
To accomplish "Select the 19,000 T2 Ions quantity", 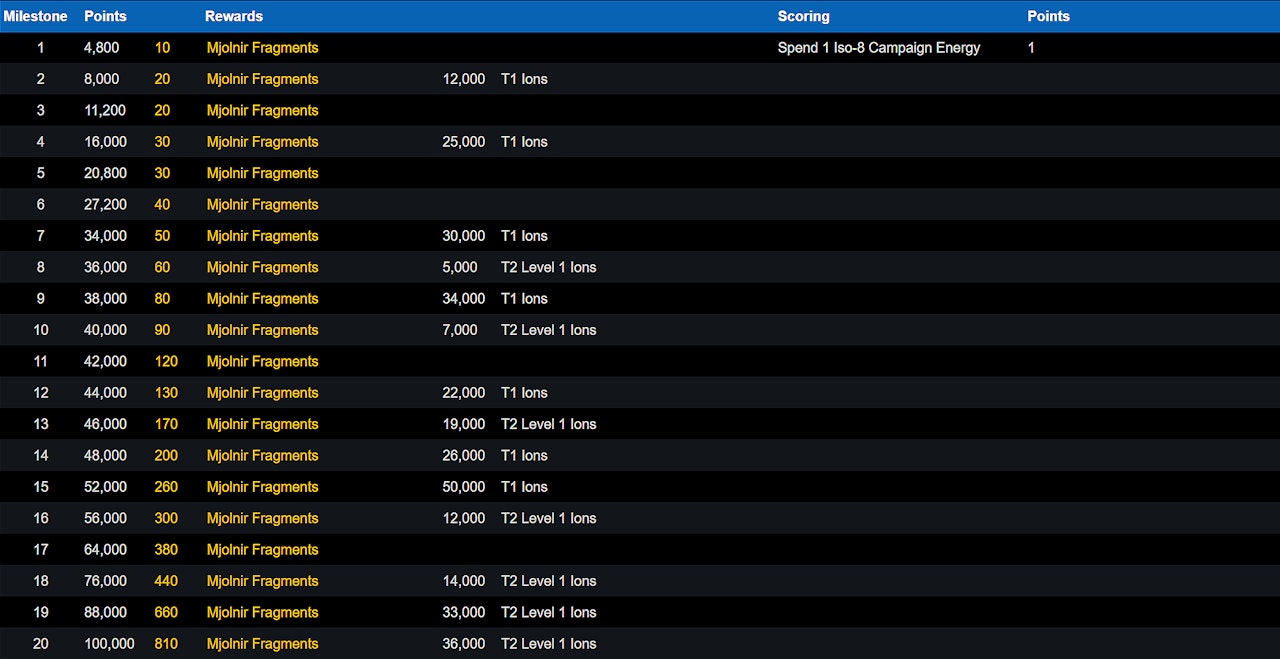I will 464,424.
